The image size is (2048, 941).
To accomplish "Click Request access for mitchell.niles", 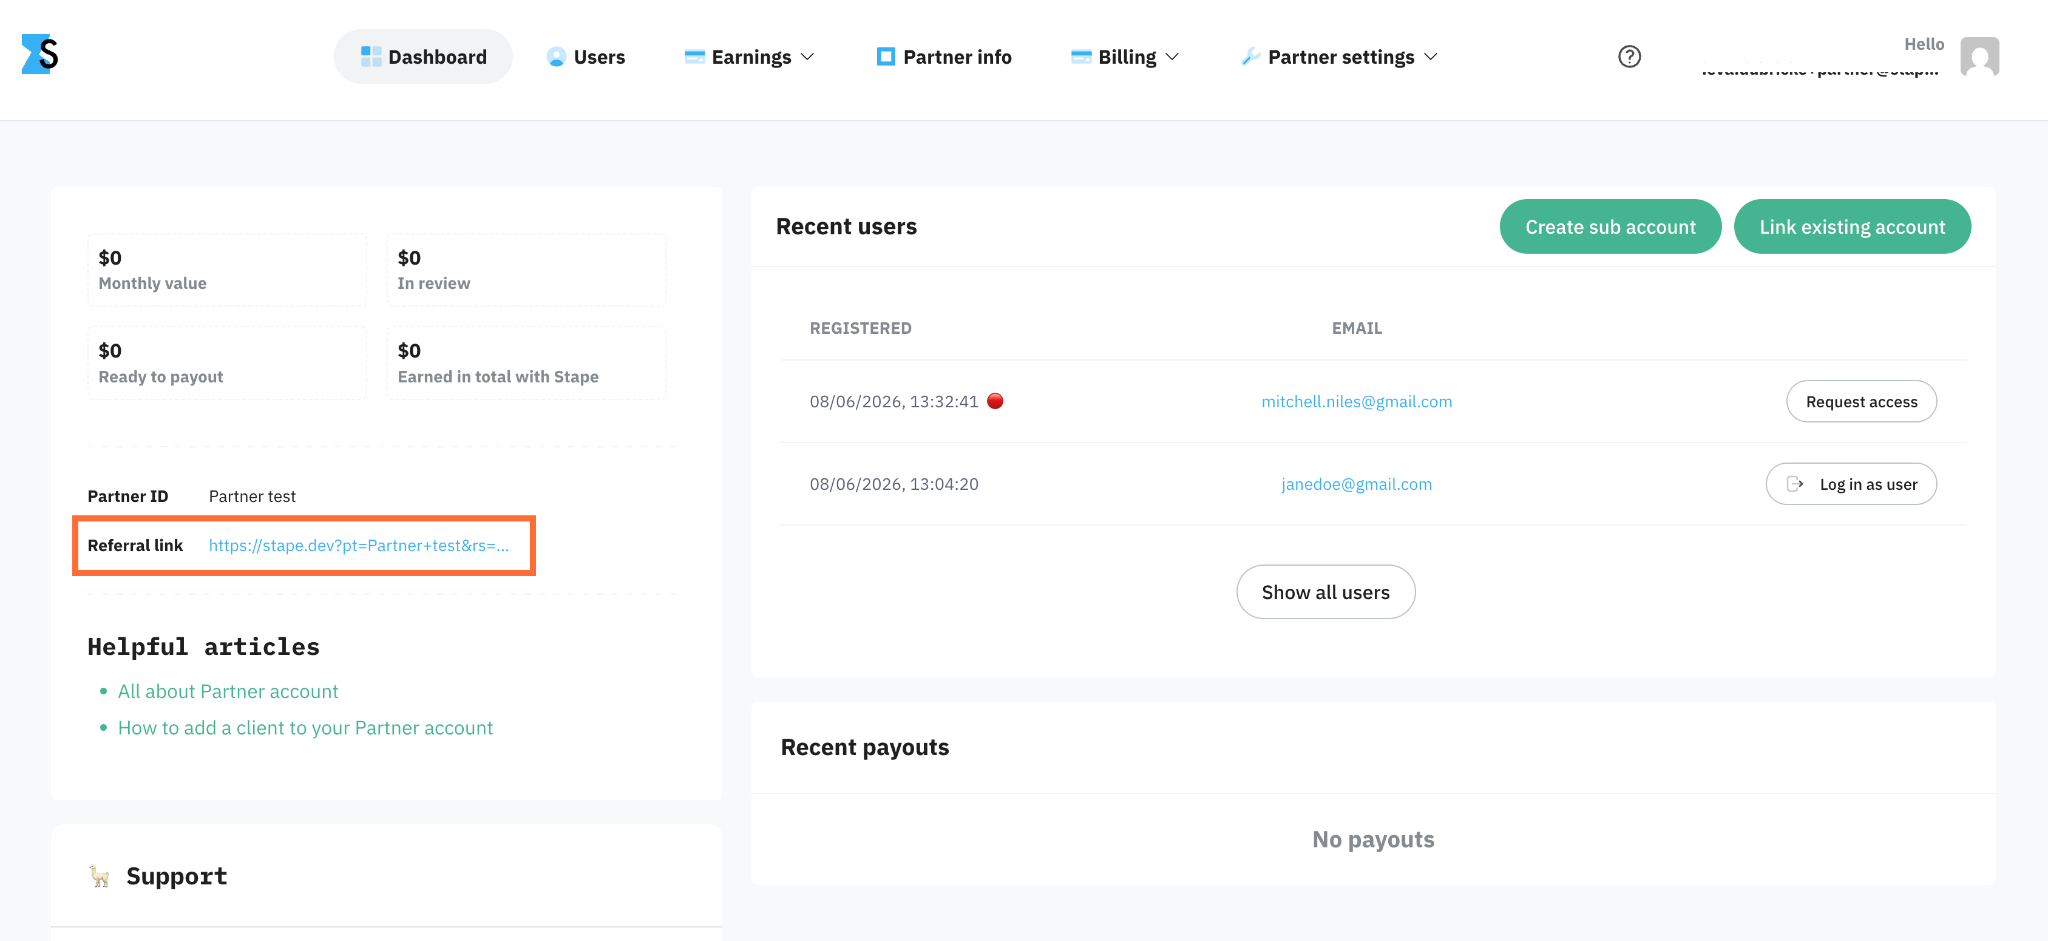I will pos(1861,401).
